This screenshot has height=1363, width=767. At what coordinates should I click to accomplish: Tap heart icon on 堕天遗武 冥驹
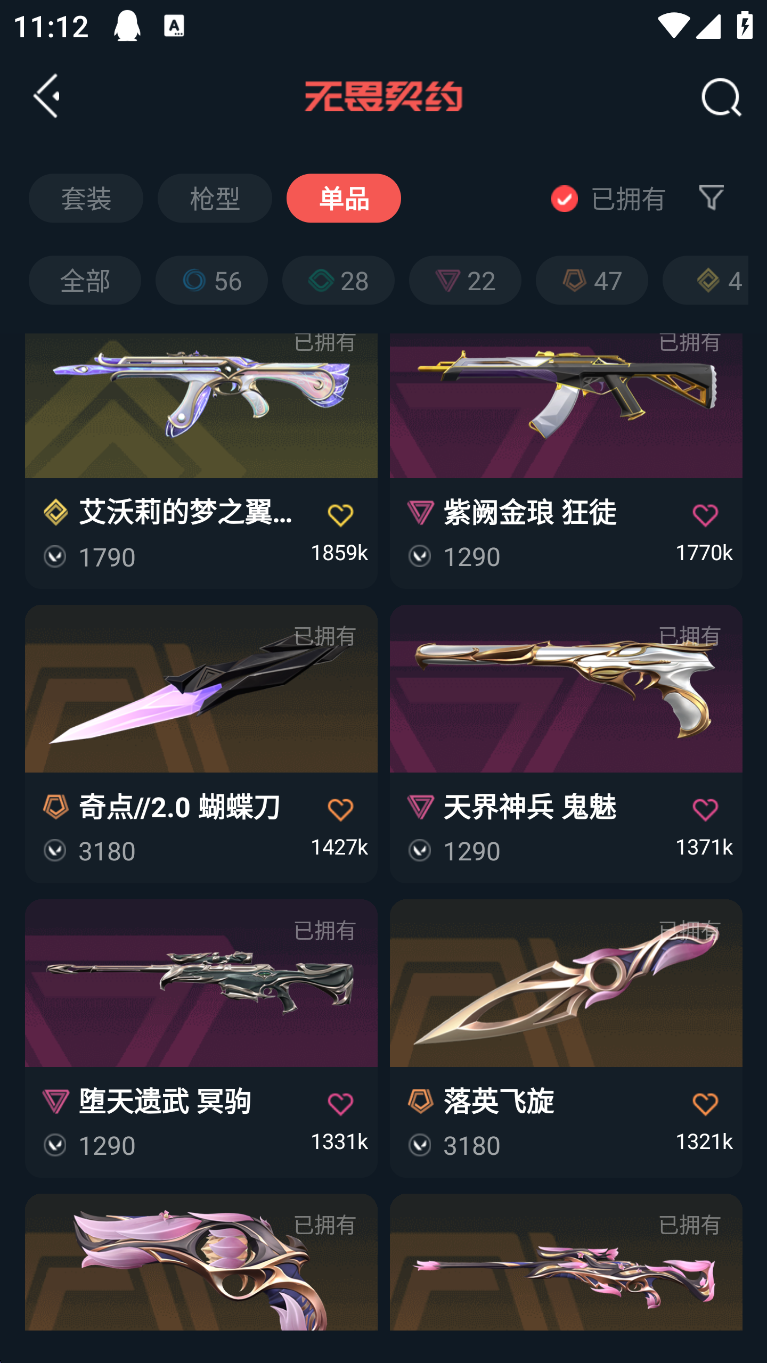pyautogui.click(x=340, y=1103)
